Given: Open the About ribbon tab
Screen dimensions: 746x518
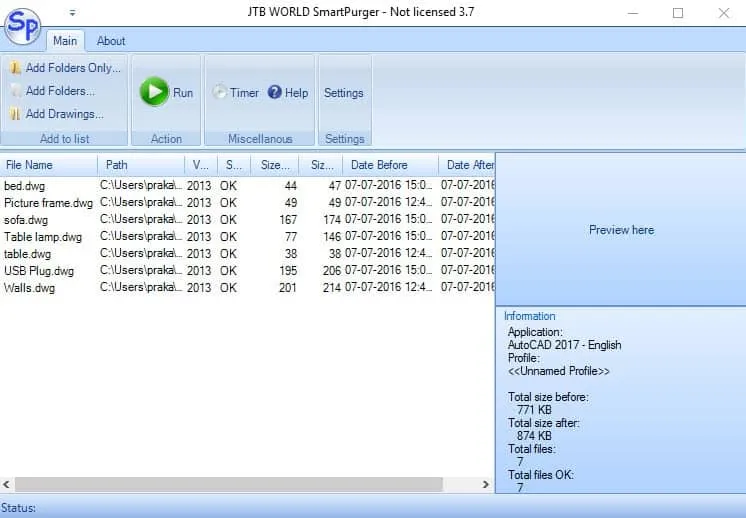Looking at the screenshot, I should 111,41.
